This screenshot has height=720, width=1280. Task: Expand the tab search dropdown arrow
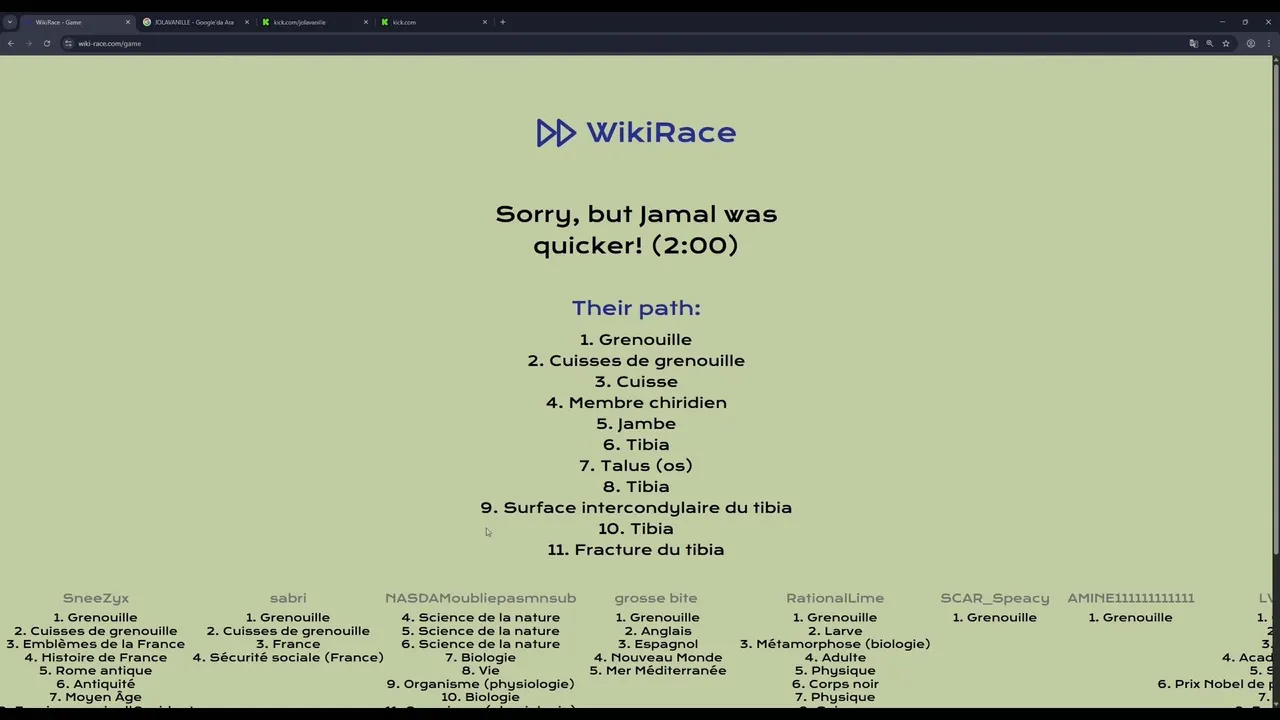(x=9, y=22)
